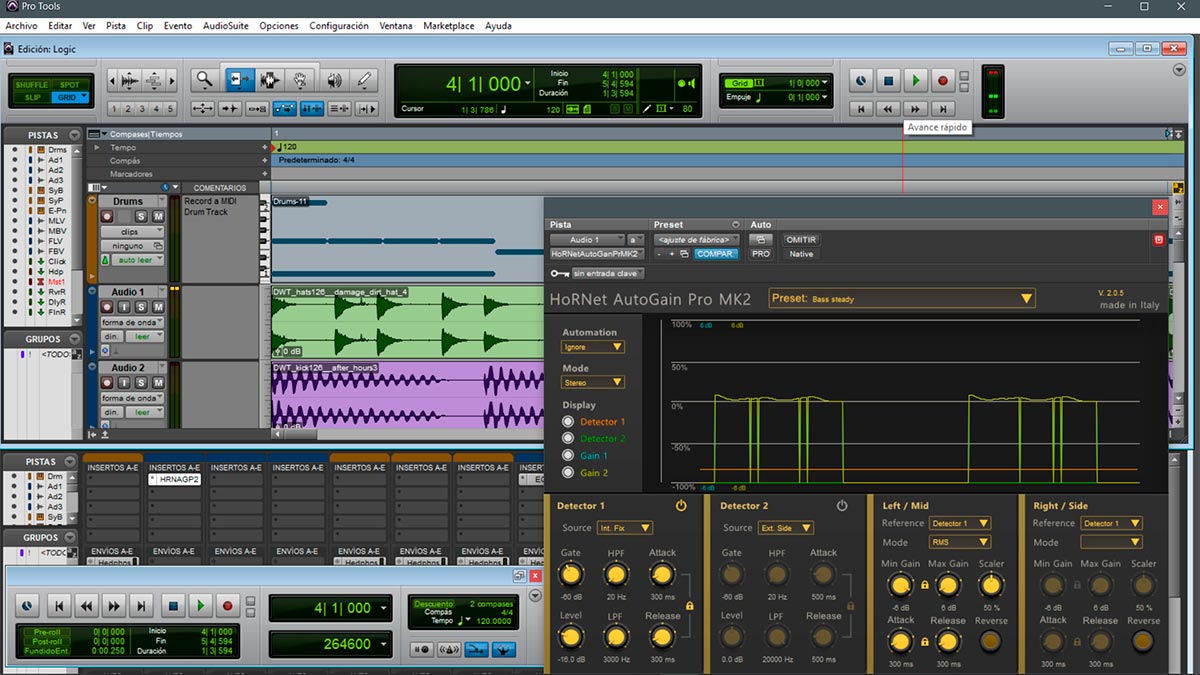Open the Ventana menu

click(396, 26)
